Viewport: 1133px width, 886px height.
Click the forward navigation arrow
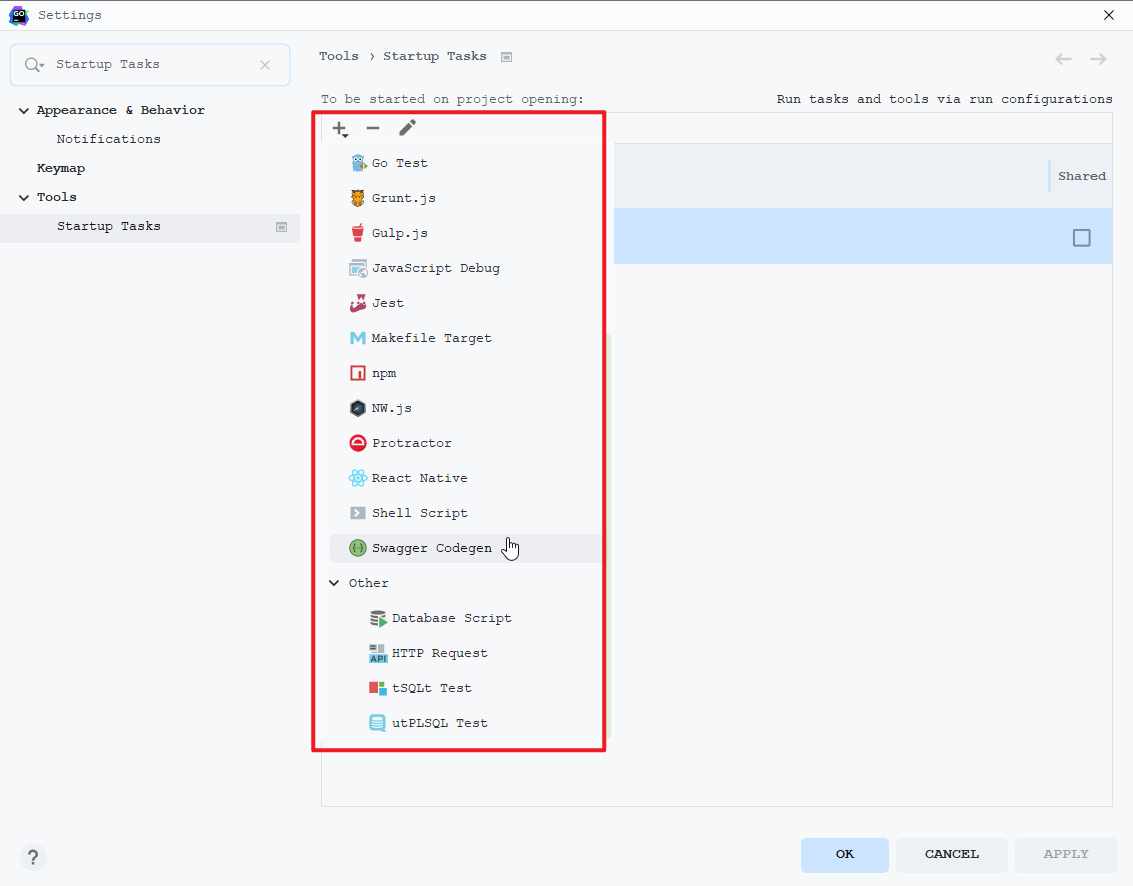1098,59
